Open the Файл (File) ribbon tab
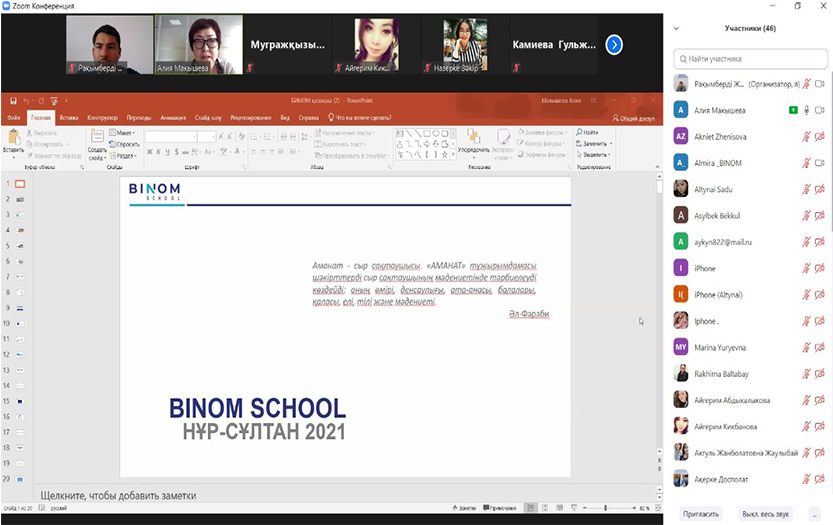Viewport: 833px width, 525px height. 14,118
